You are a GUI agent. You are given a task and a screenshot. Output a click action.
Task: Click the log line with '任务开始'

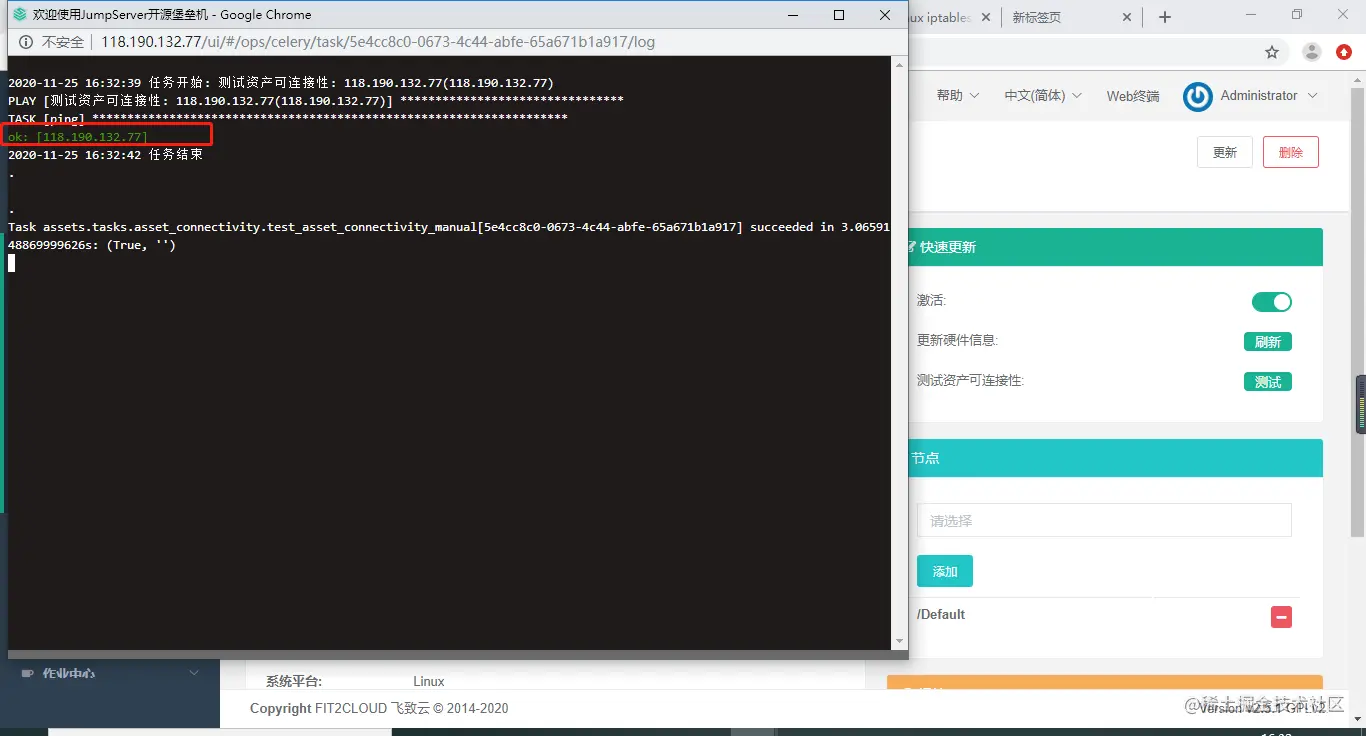(281, 83)
